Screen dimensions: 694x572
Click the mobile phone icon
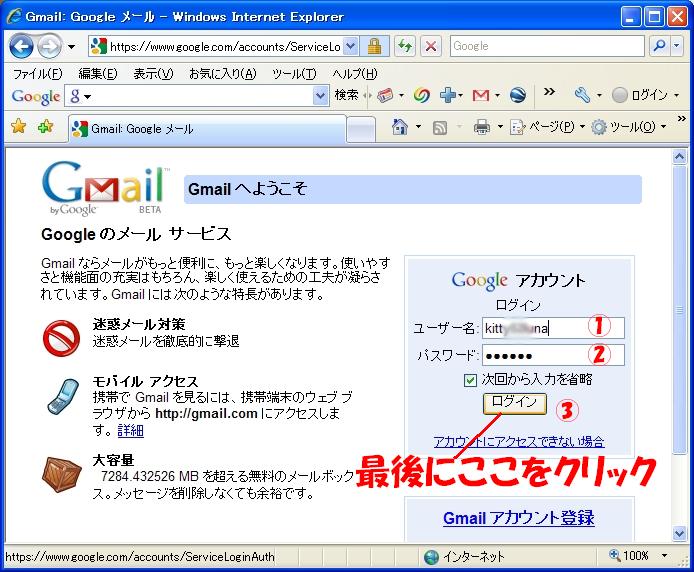(x=63, y=397)
